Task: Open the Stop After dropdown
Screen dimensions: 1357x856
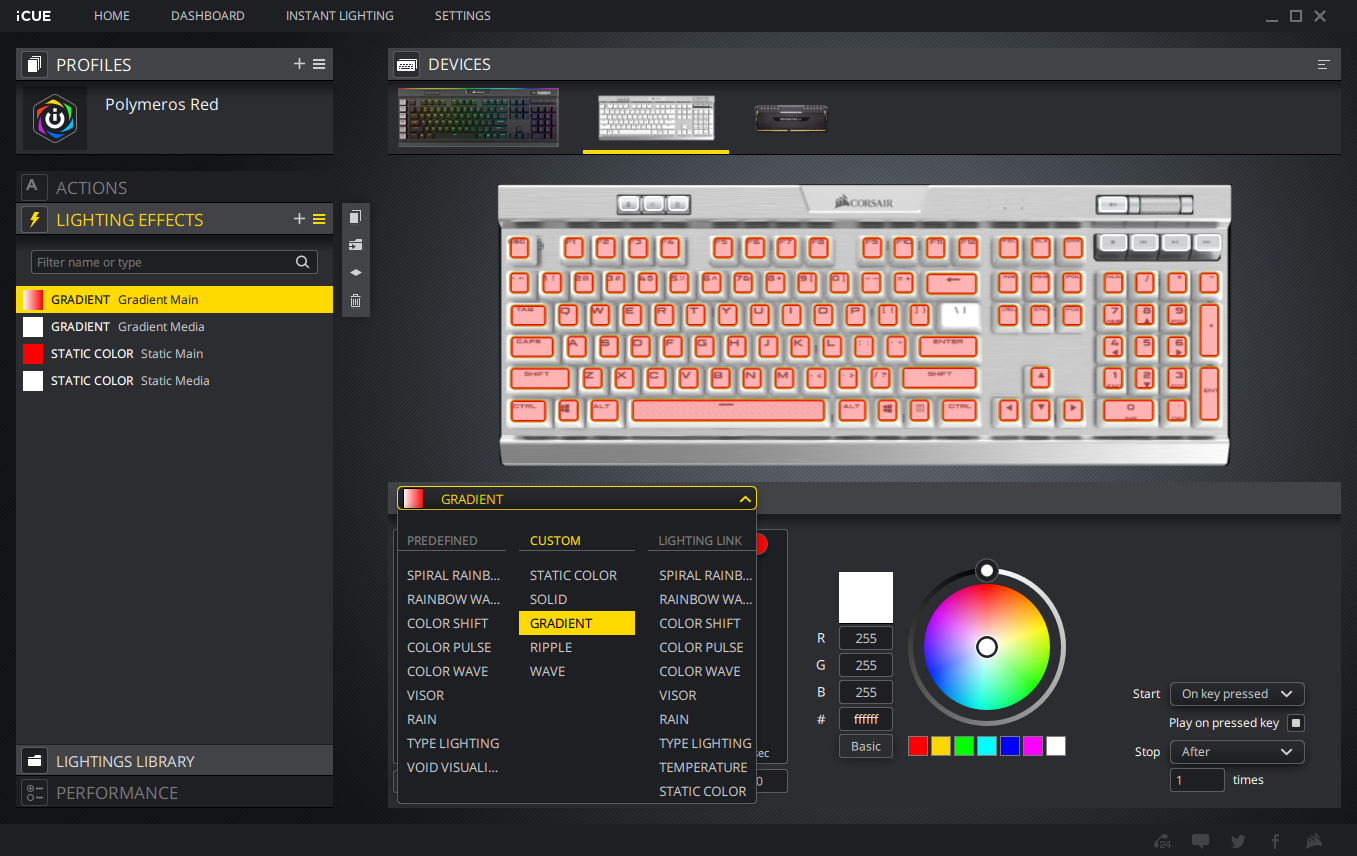Action: click(1237, 752)
